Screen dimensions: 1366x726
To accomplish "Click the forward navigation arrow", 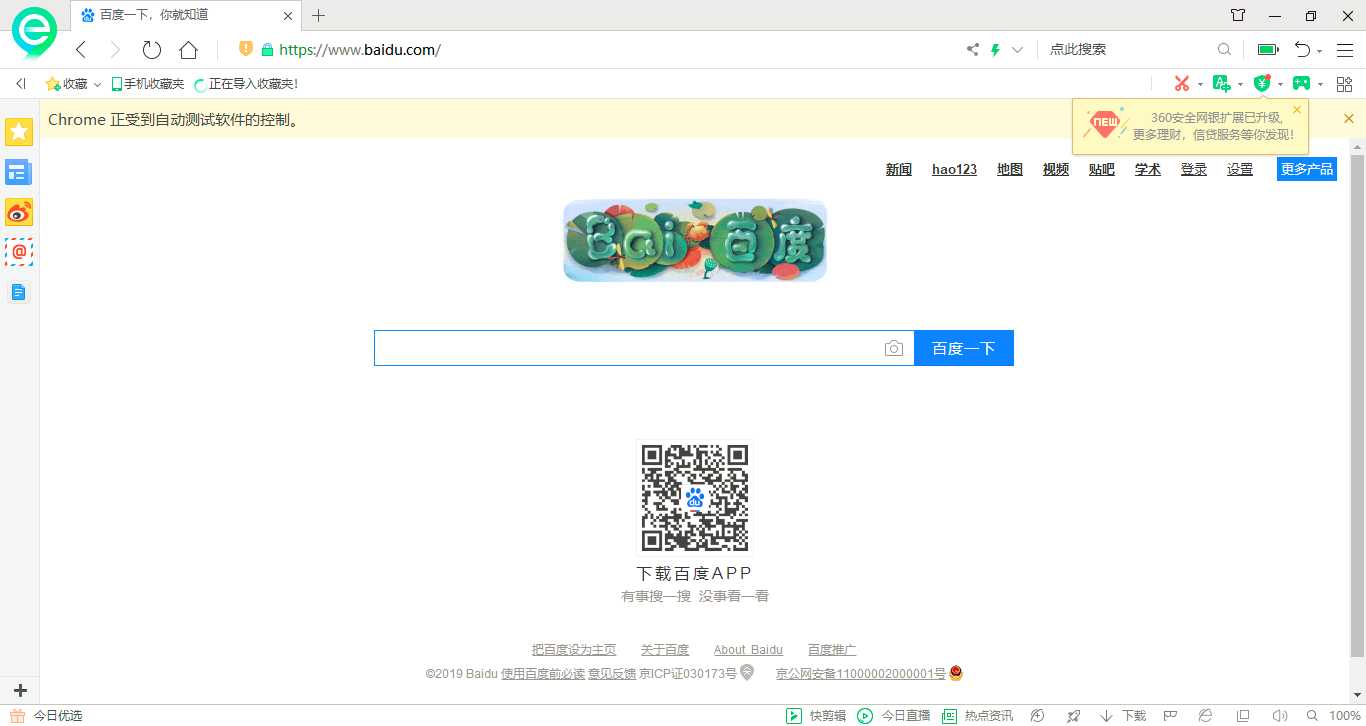I will (x=115, y=50).
